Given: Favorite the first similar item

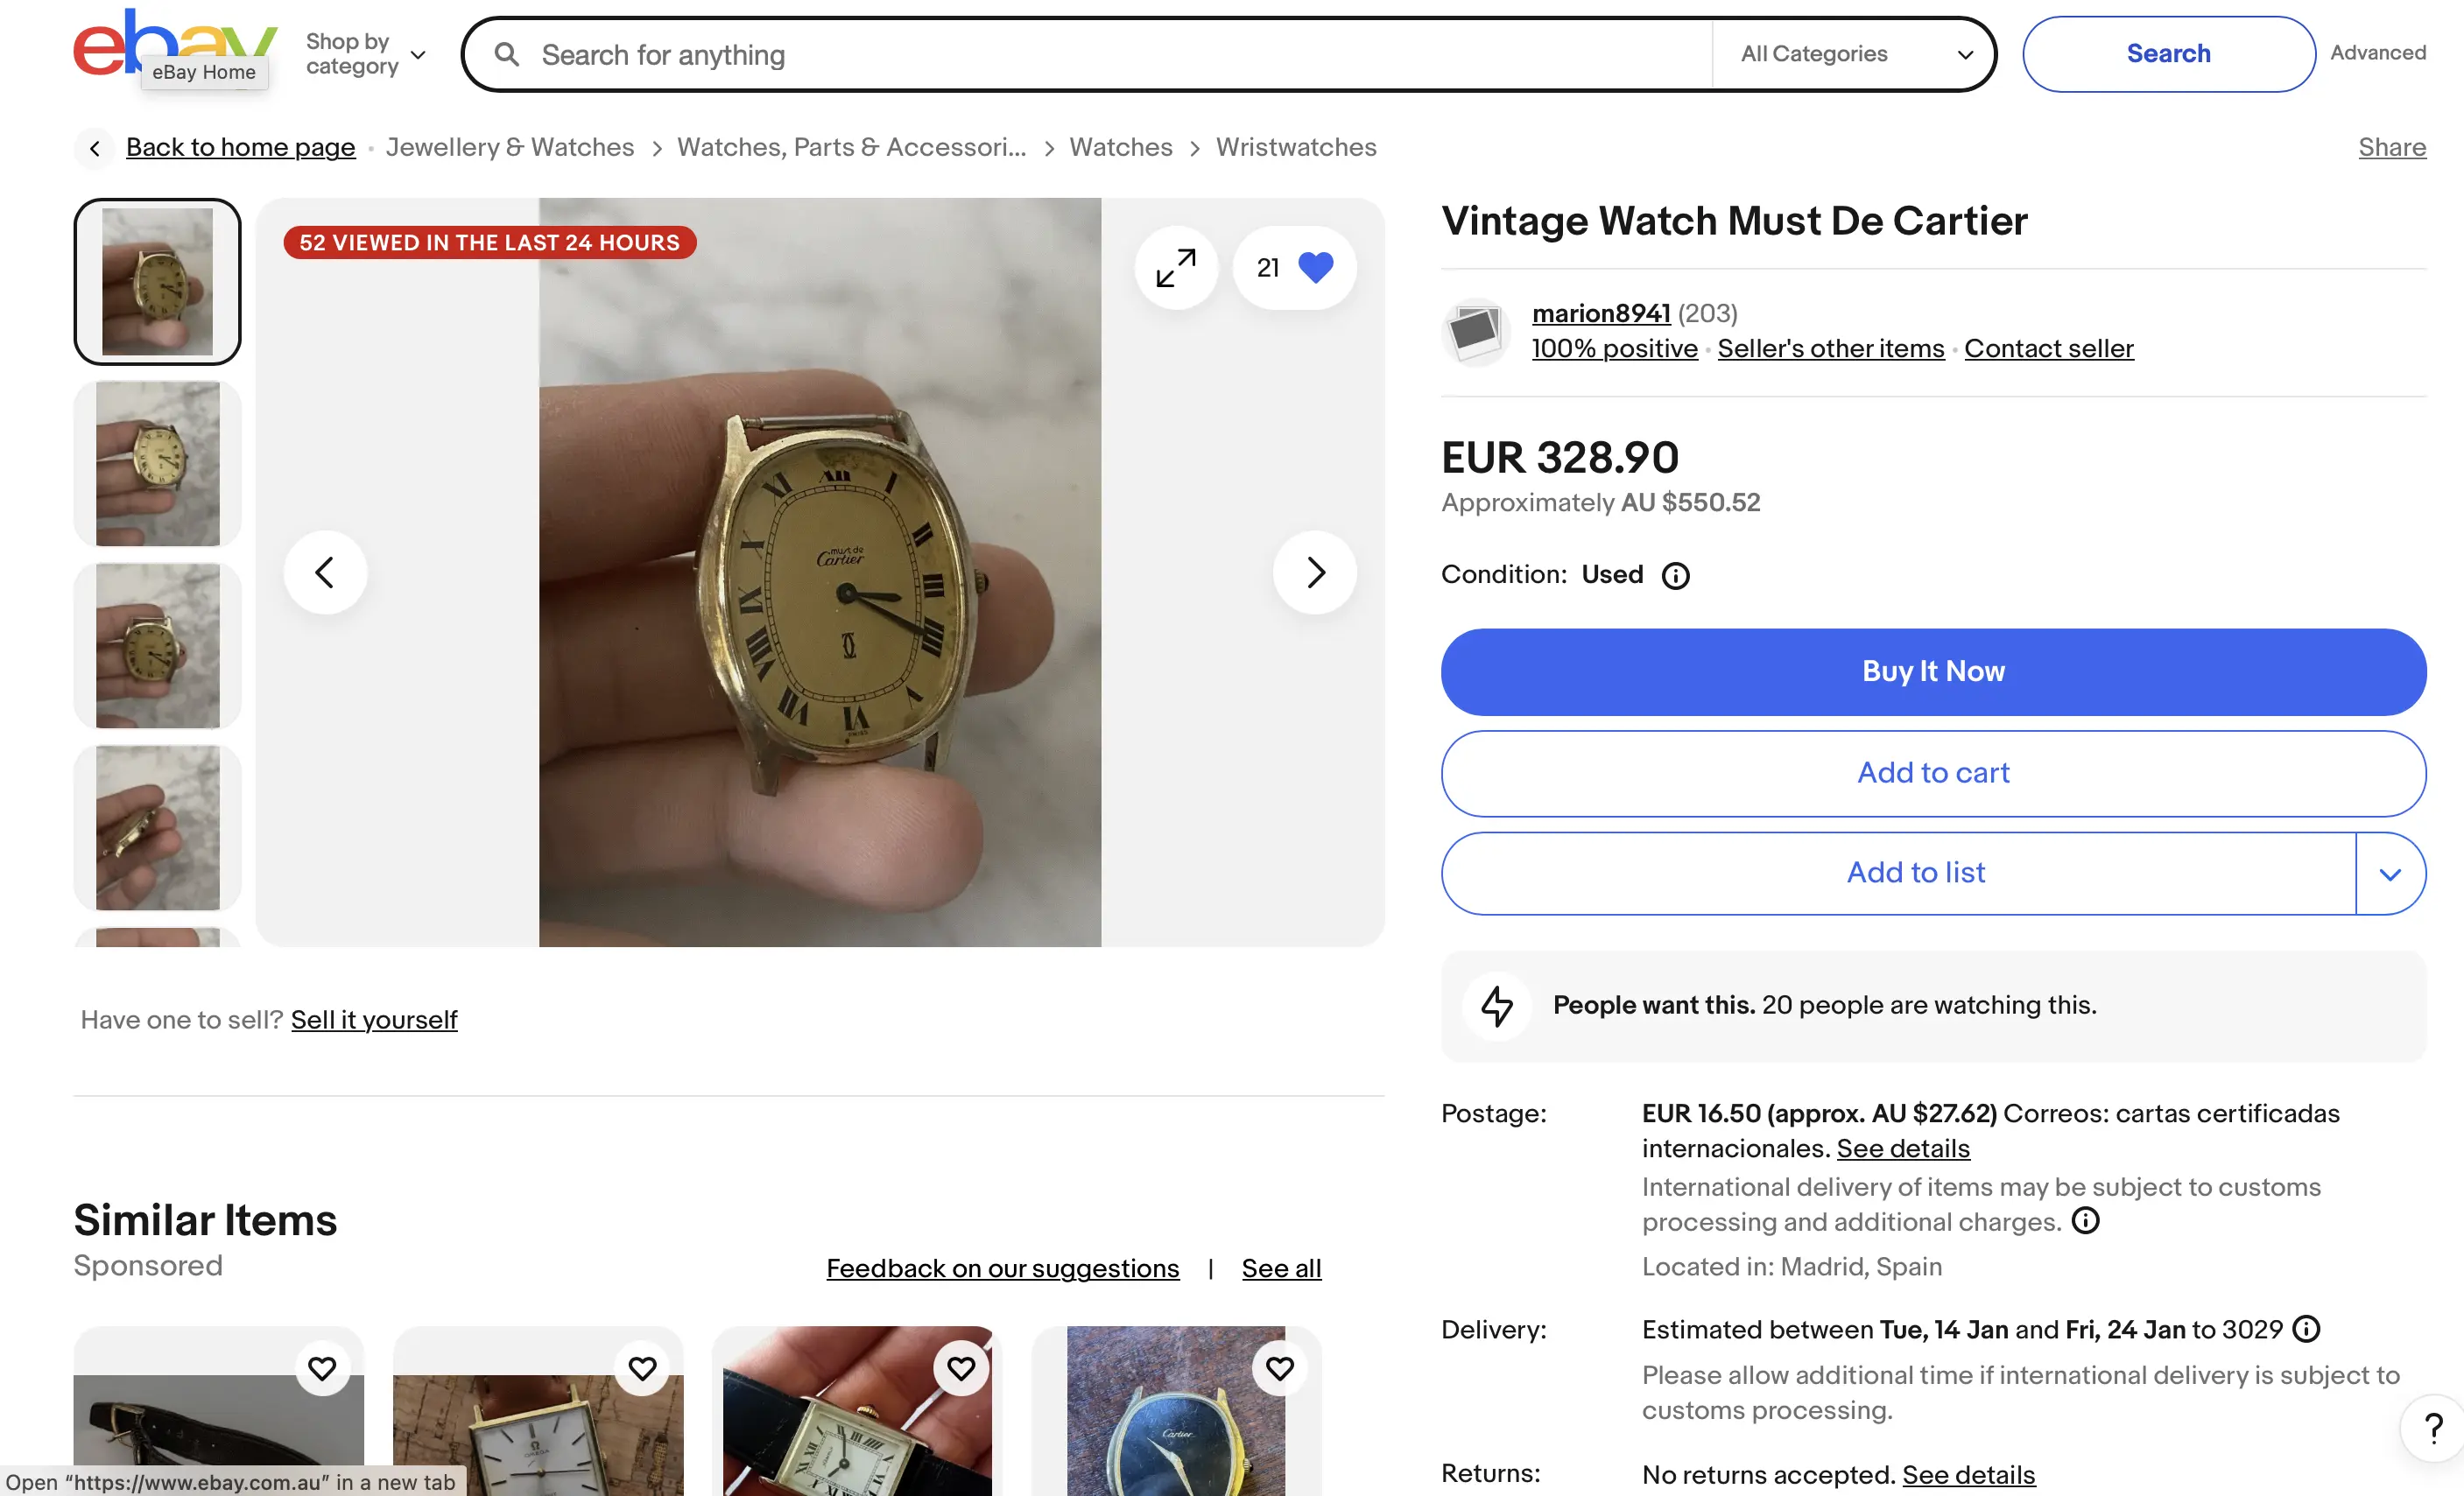Looking at the screenshot, I should point(322,1367).
